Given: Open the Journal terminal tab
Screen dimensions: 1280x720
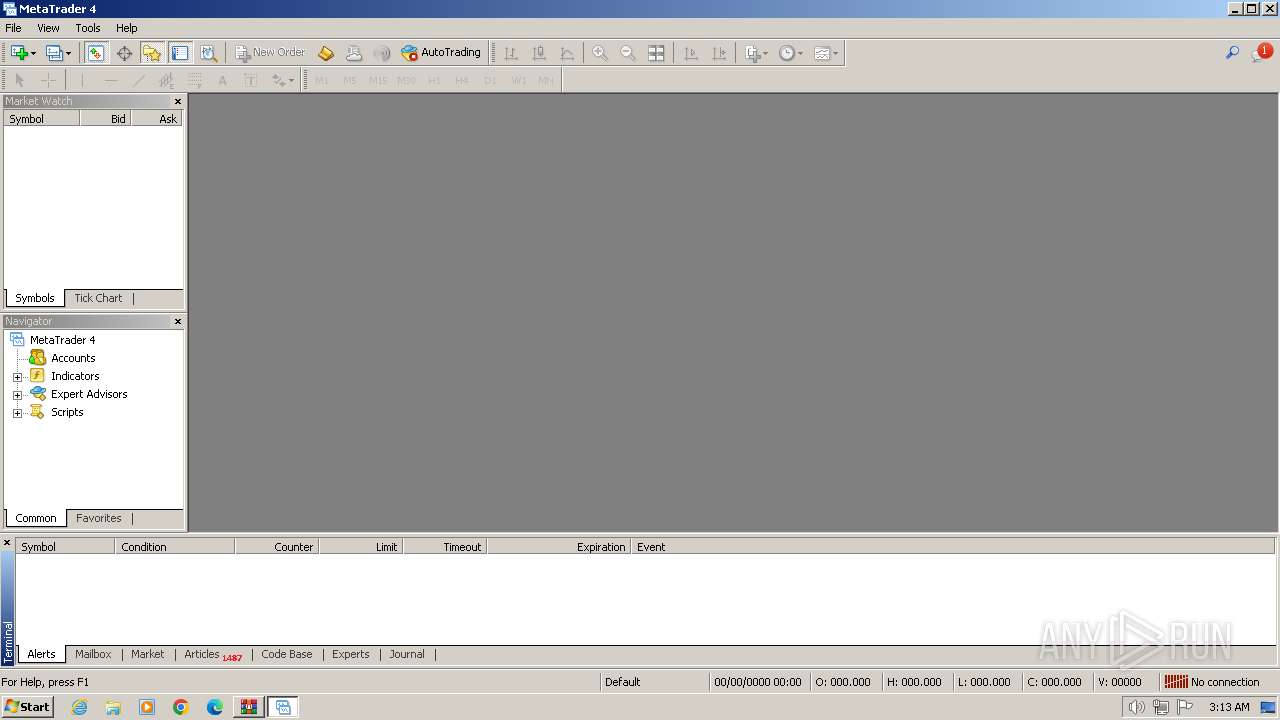Looking at the screenshot, I should (407, 654).
